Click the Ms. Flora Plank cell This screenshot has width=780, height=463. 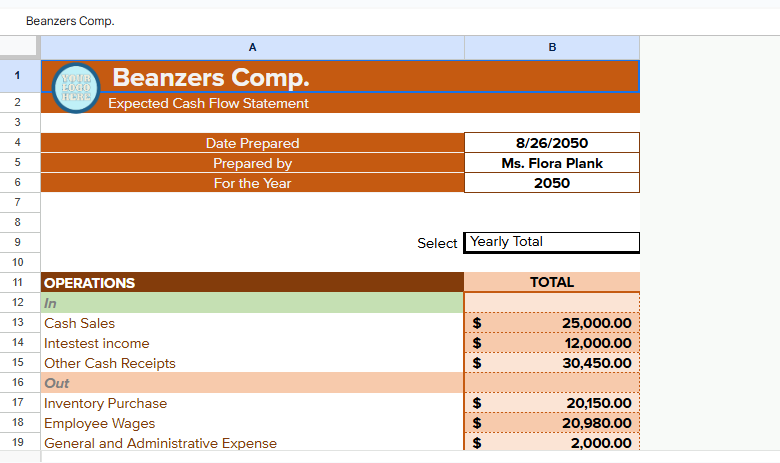(551, 163)
